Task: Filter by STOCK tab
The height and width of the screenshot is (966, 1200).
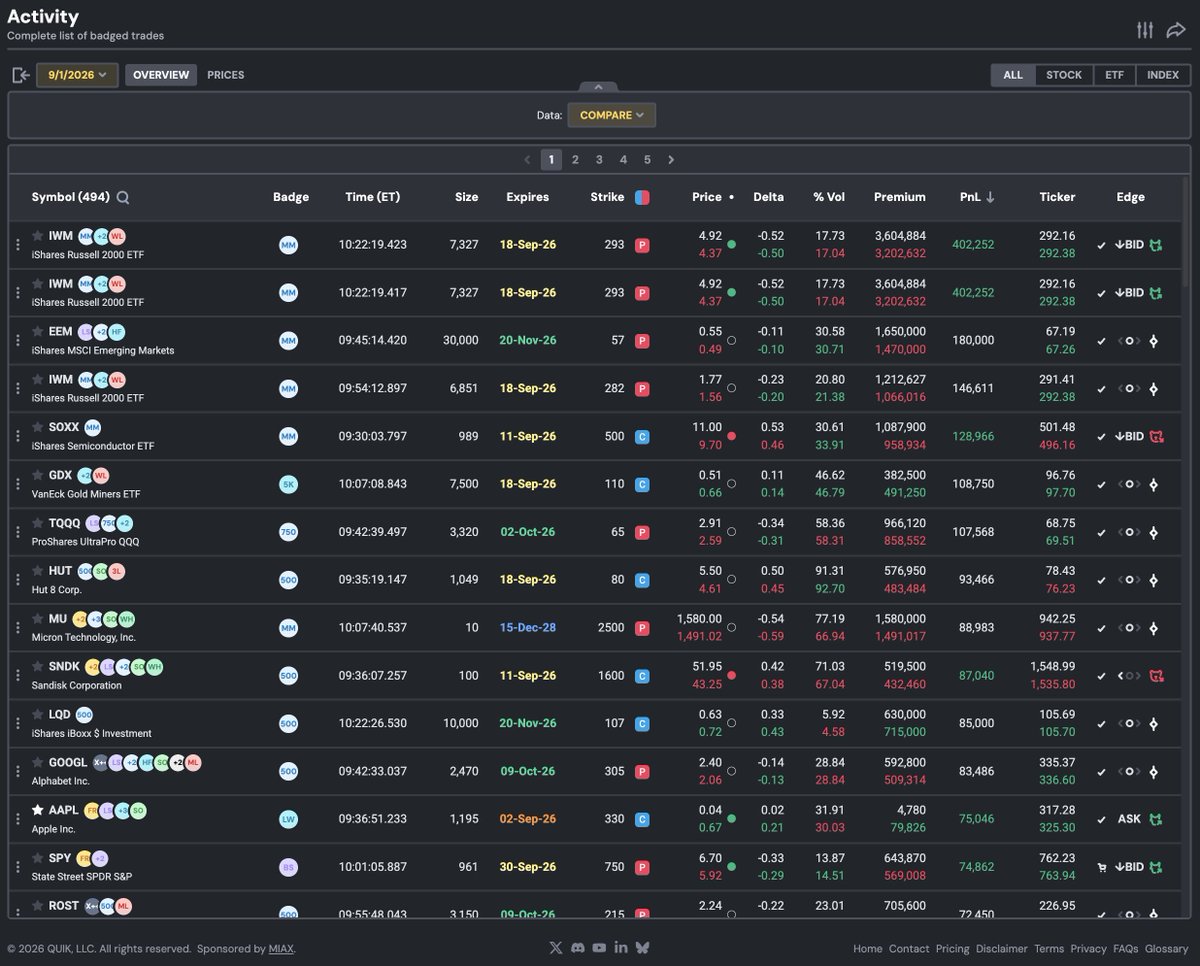Action: click(1064, 75)
